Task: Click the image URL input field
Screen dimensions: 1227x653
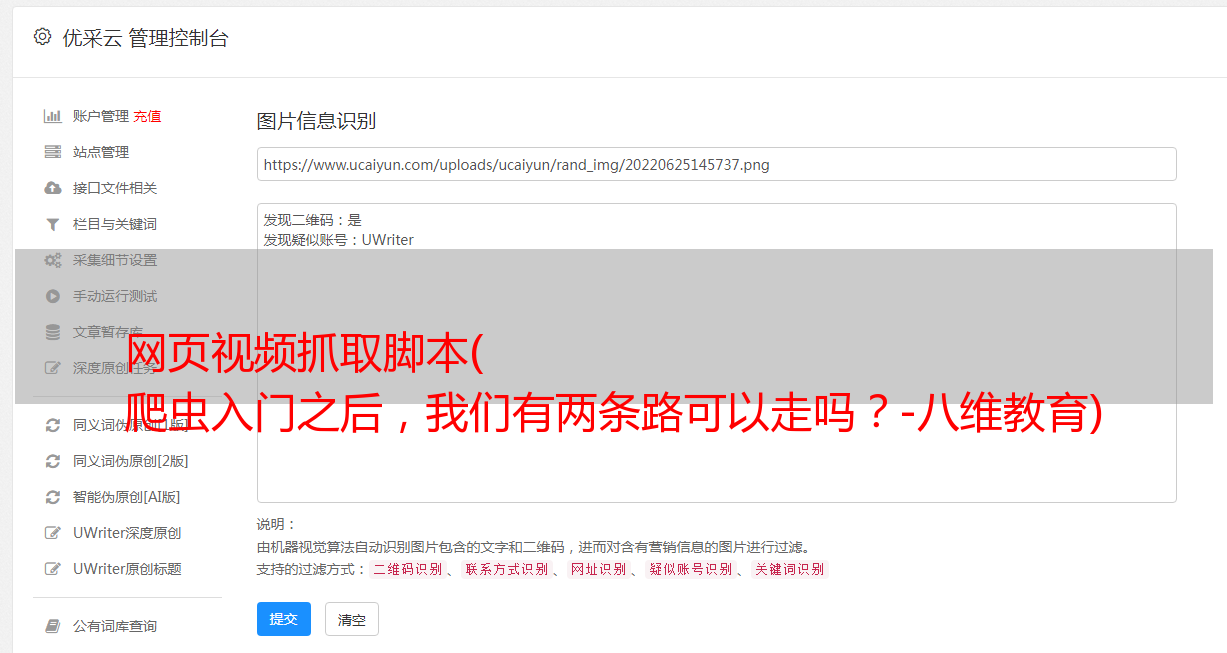Action: (716, 164)
